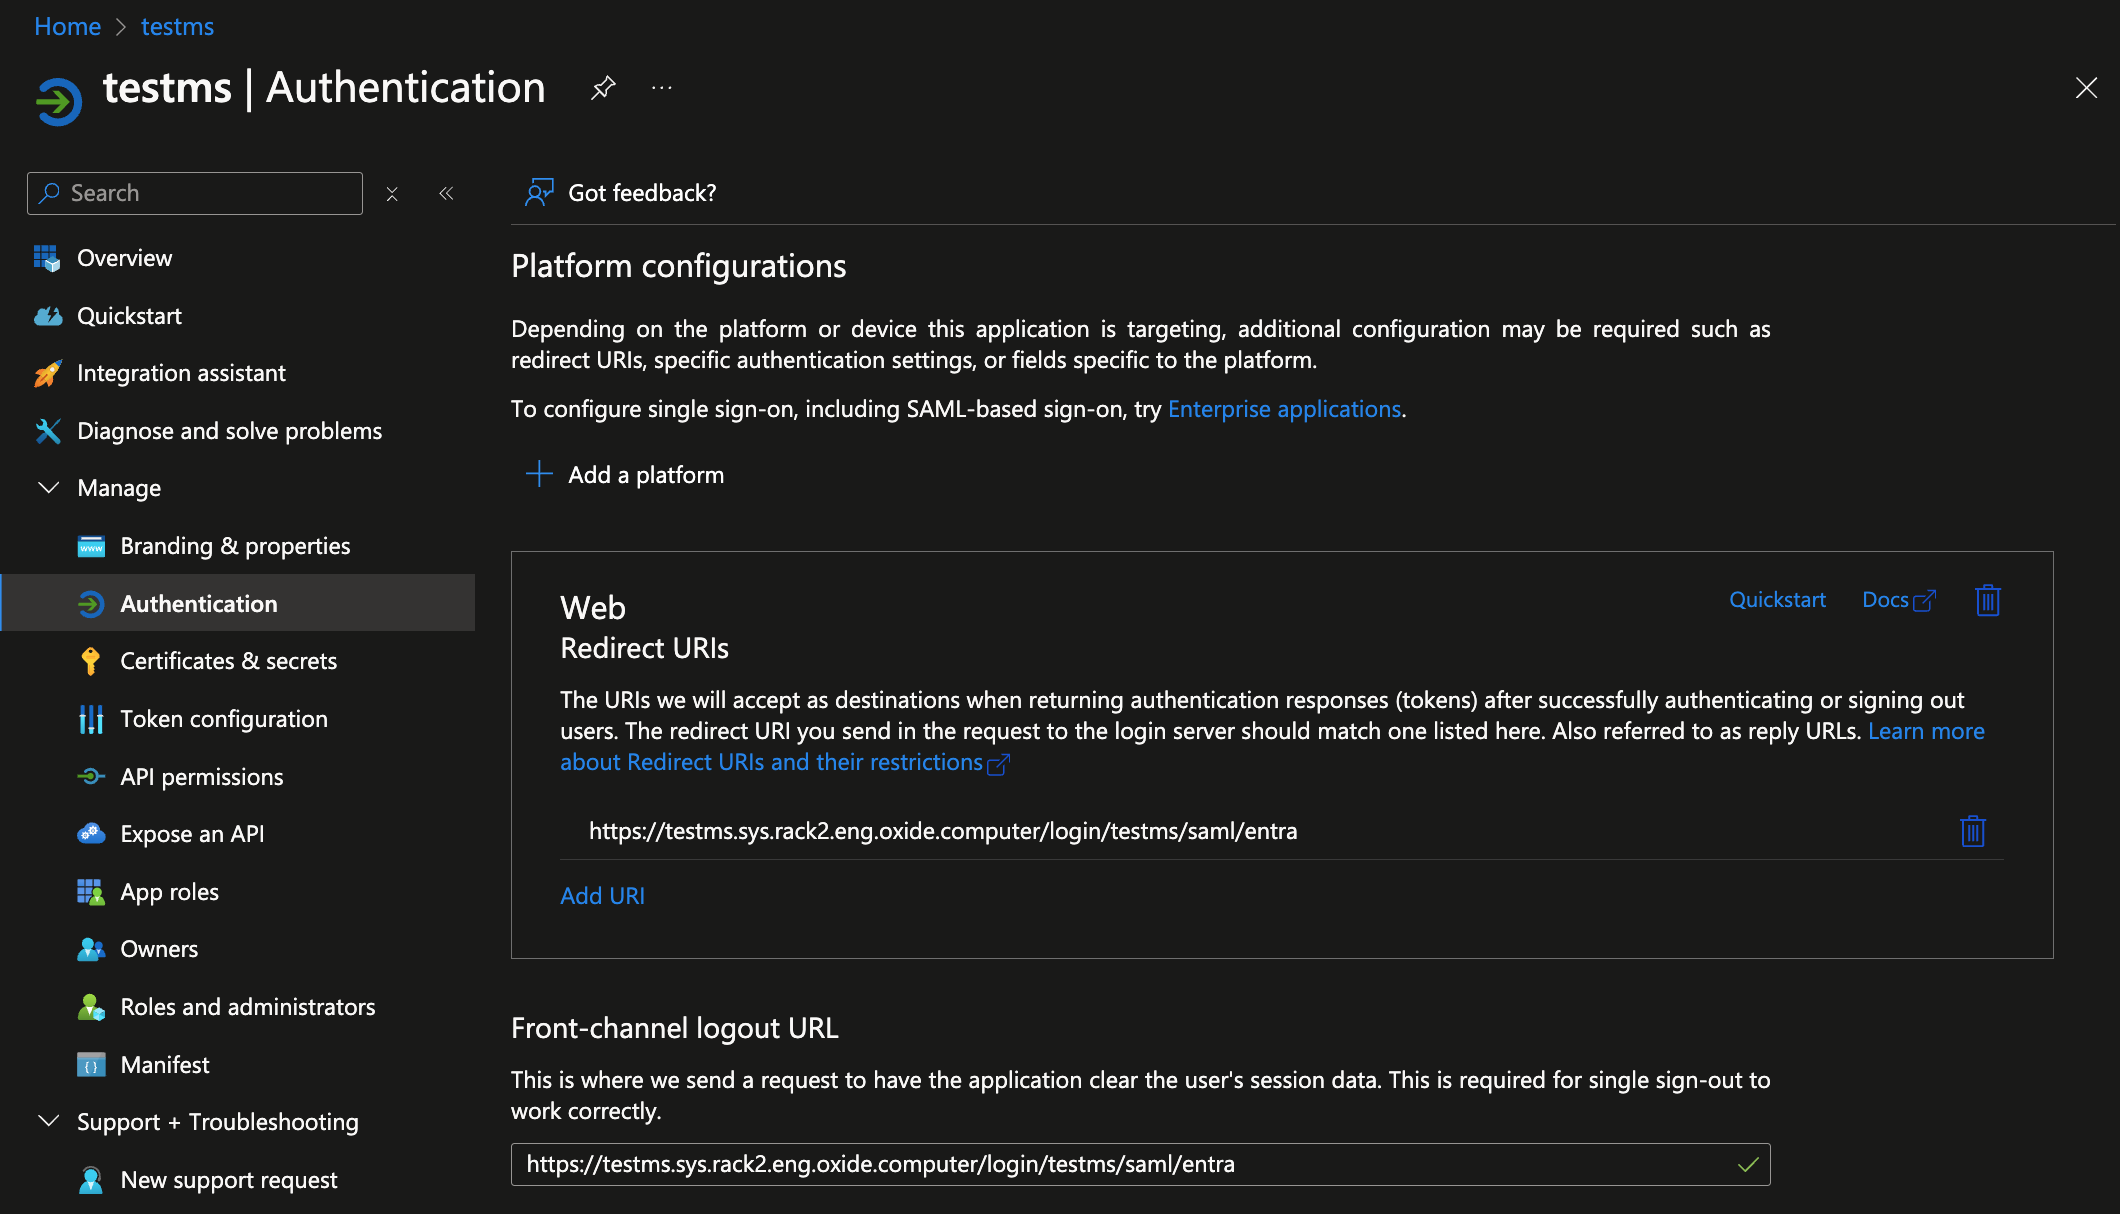Viewport: 2120px width, 1214px height.
Task: Click the redirect URI text entry
Action: pyautogui.click(x=942, y=831)
